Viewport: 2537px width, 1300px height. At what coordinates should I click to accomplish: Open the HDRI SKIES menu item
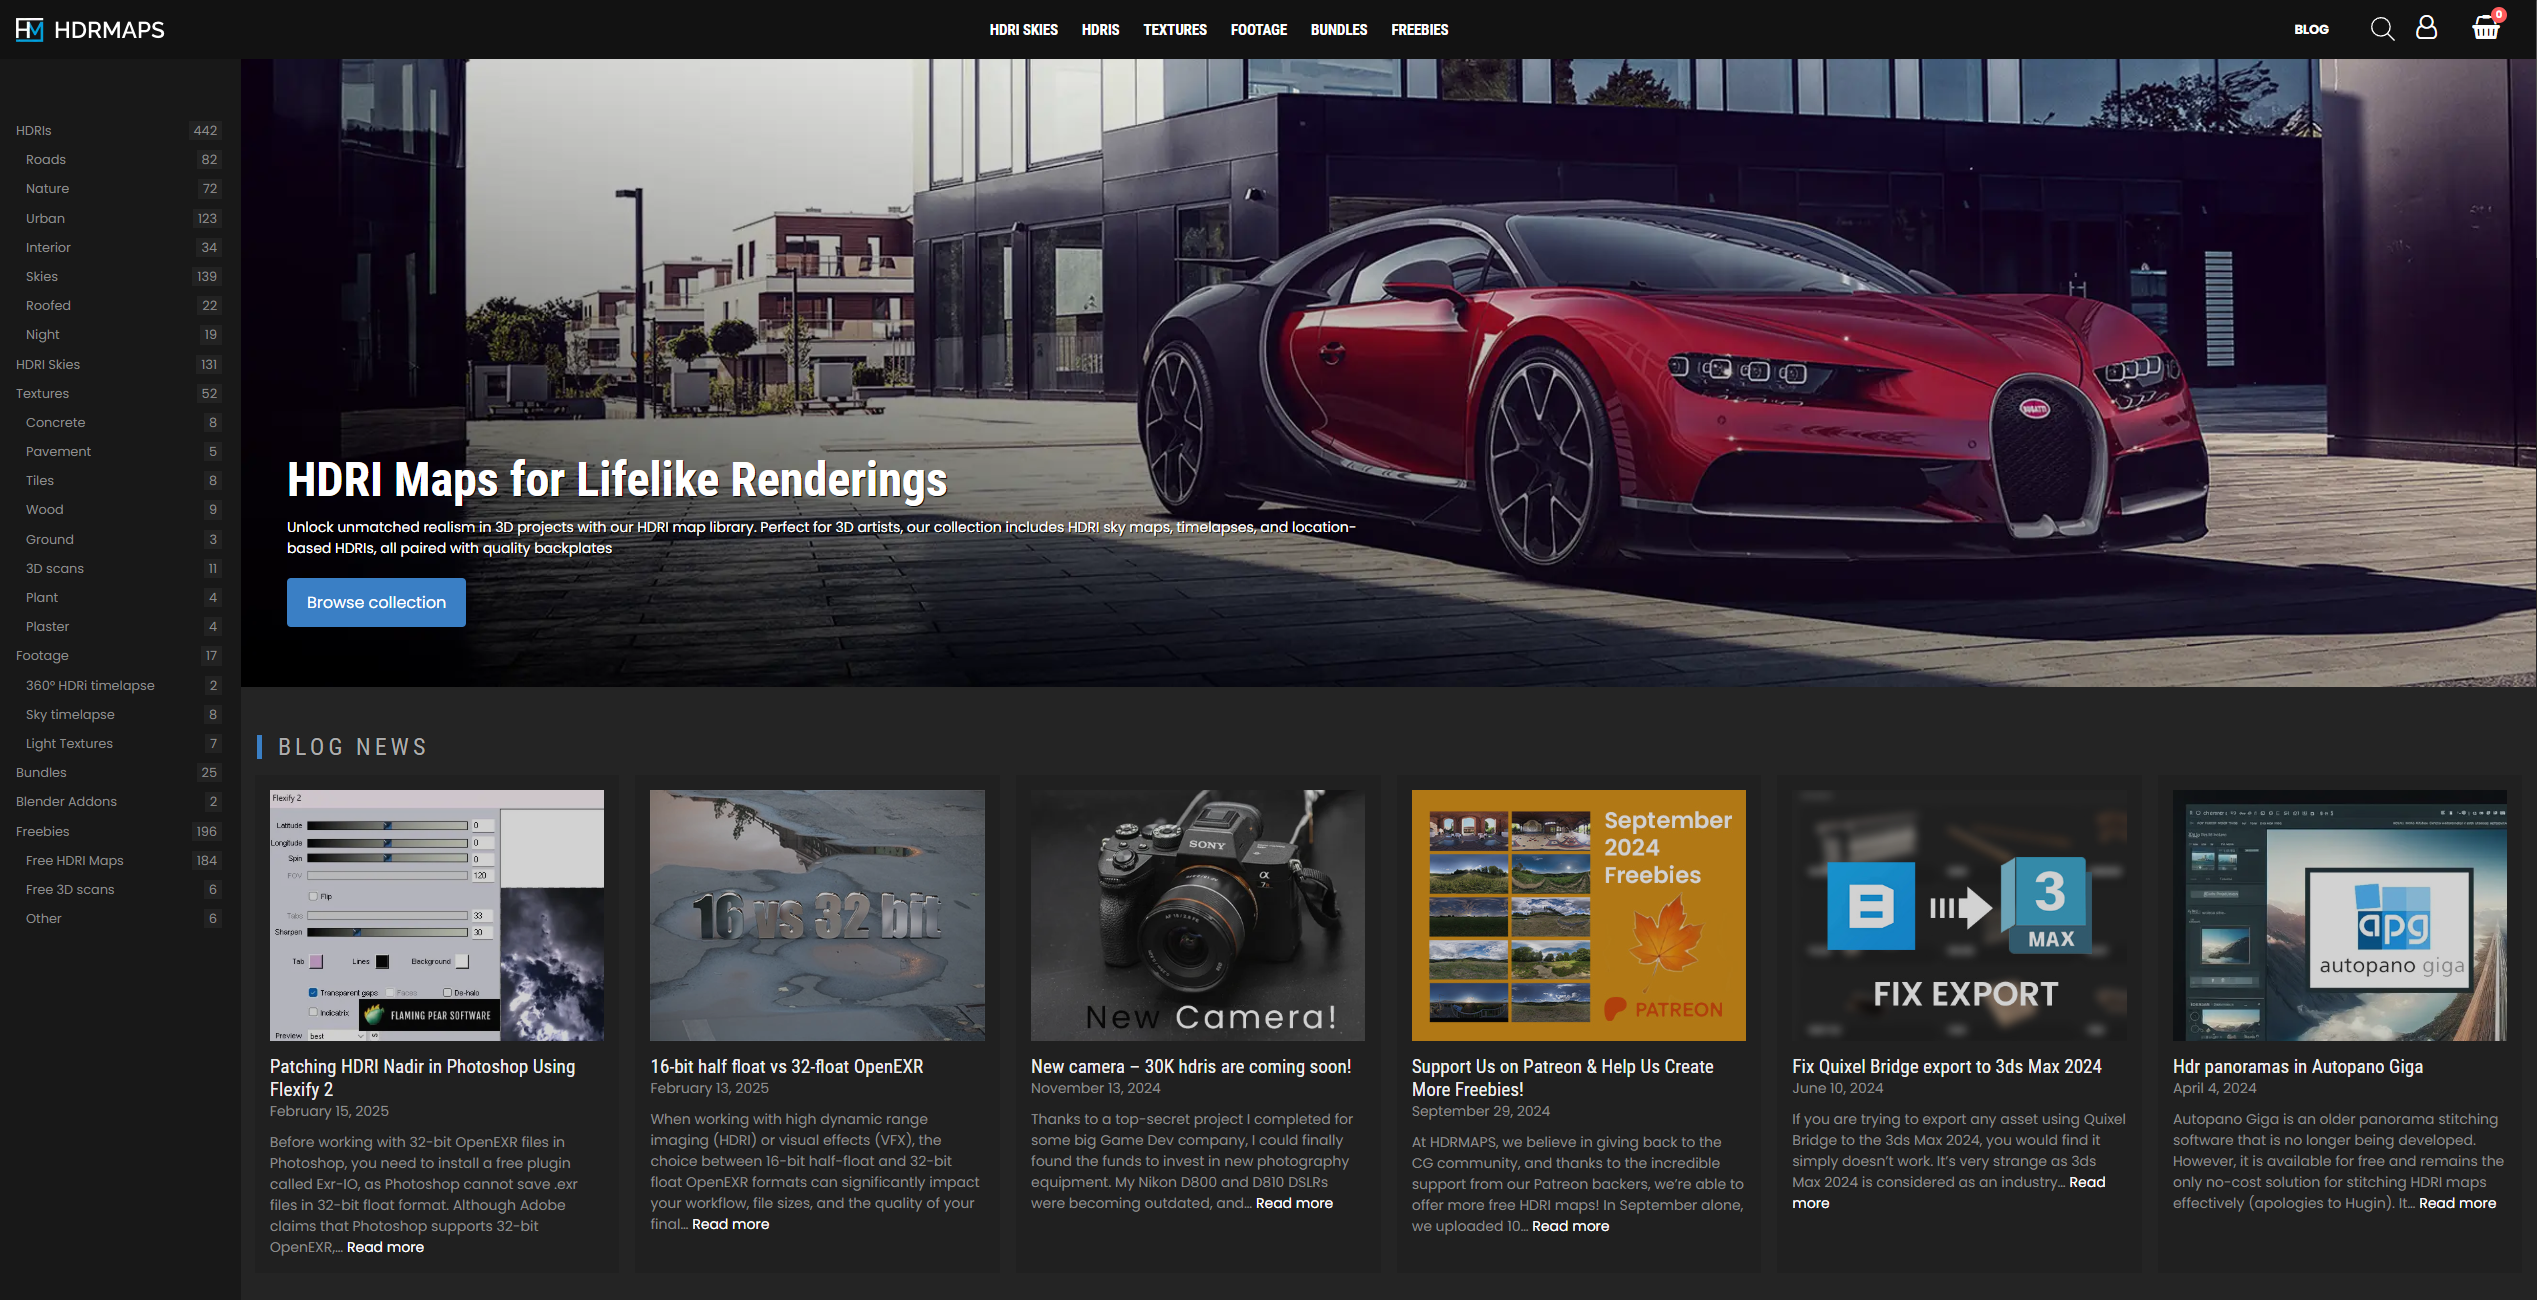(x=1023, y=30)
